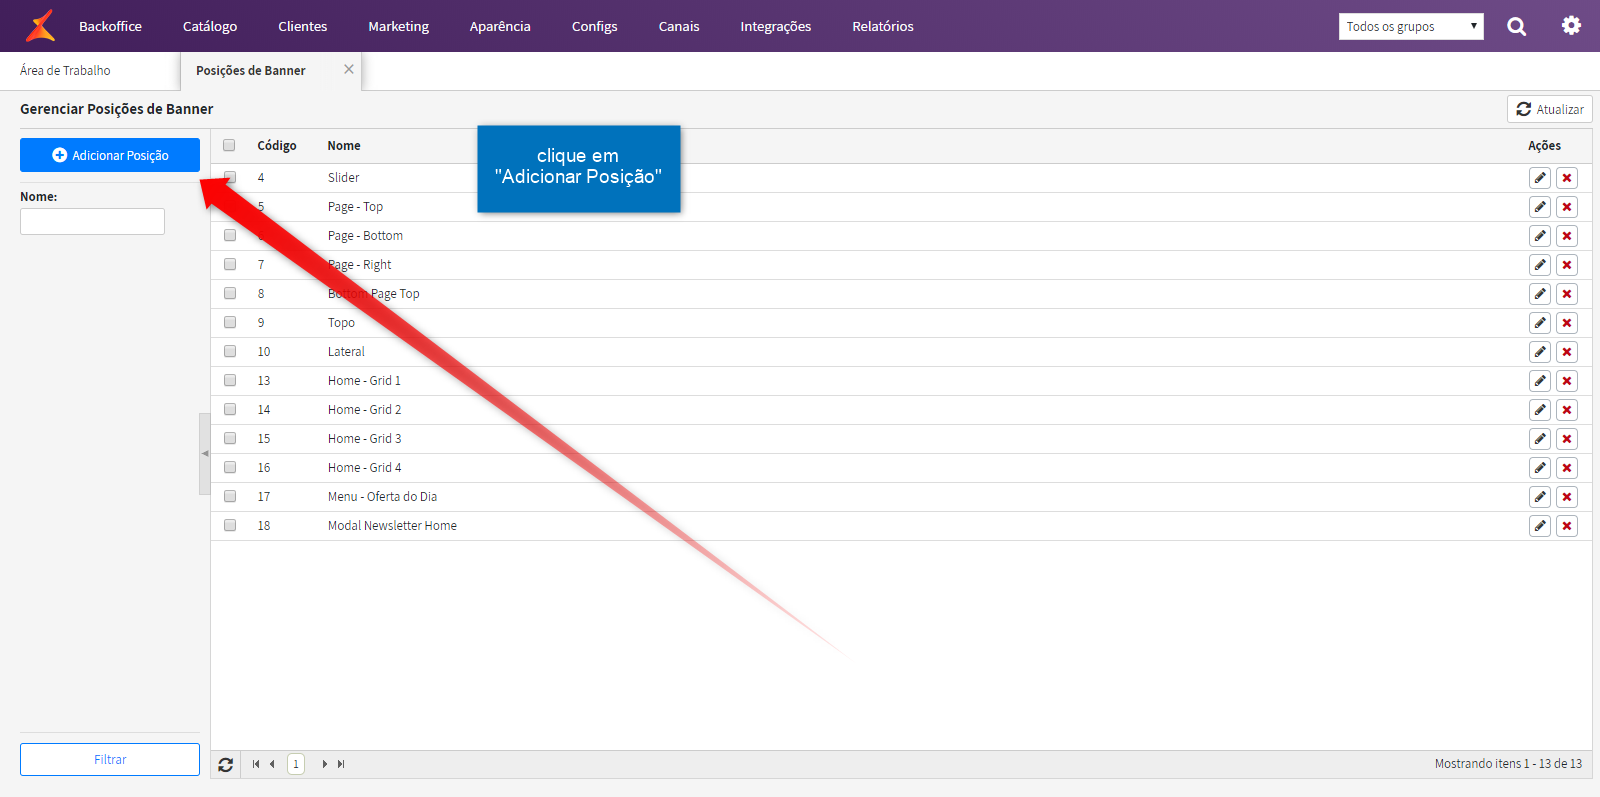Edit the Page - Bottom position
This screenshot has width=1600, height=797.
[x=1540, y=236]
